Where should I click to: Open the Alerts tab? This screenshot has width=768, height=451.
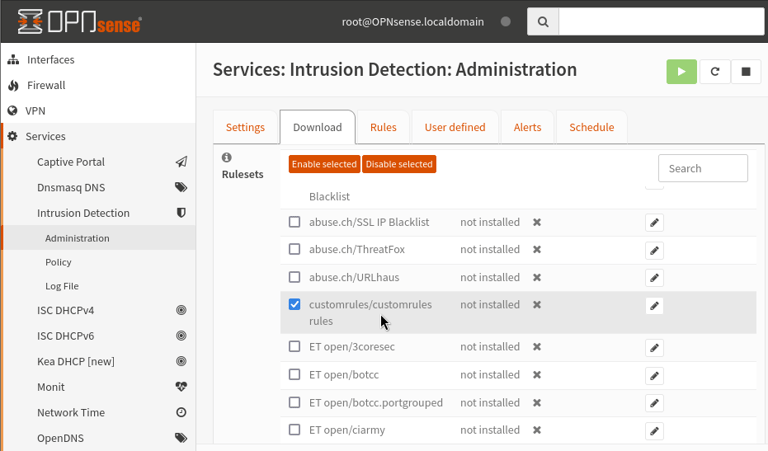tap(527, 127)
